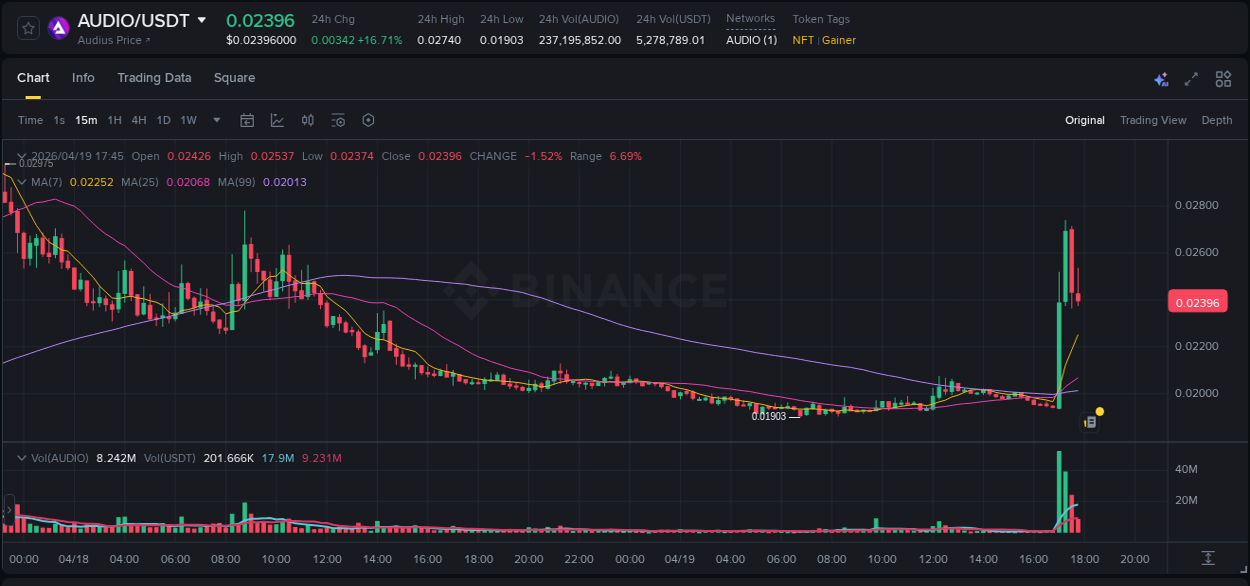This screenshot has width=1250, height=586.
Task: Open the extra timeframes dropdown arrow
Action: (214, 120)
